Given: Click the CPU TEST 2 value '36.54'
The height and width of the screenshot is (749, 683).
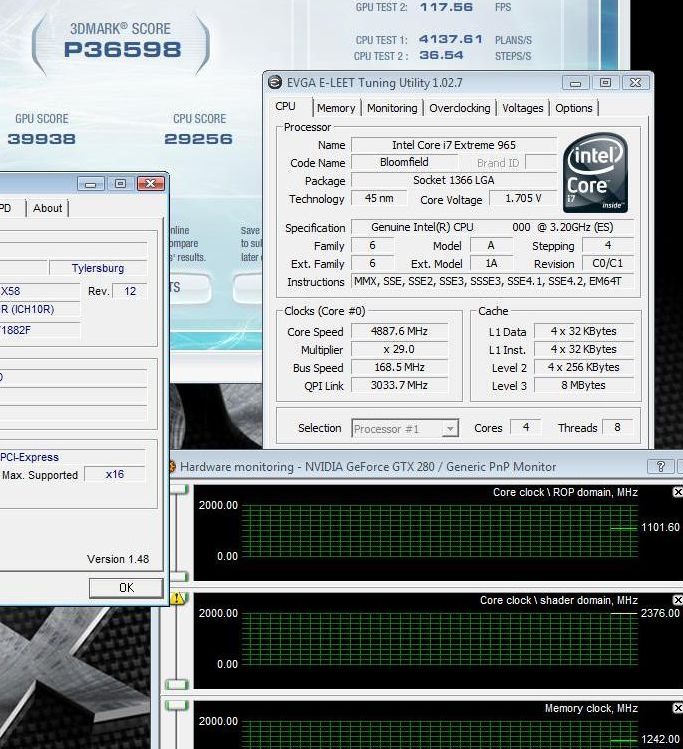Looking at the screenshot, I should coord(441,55).
